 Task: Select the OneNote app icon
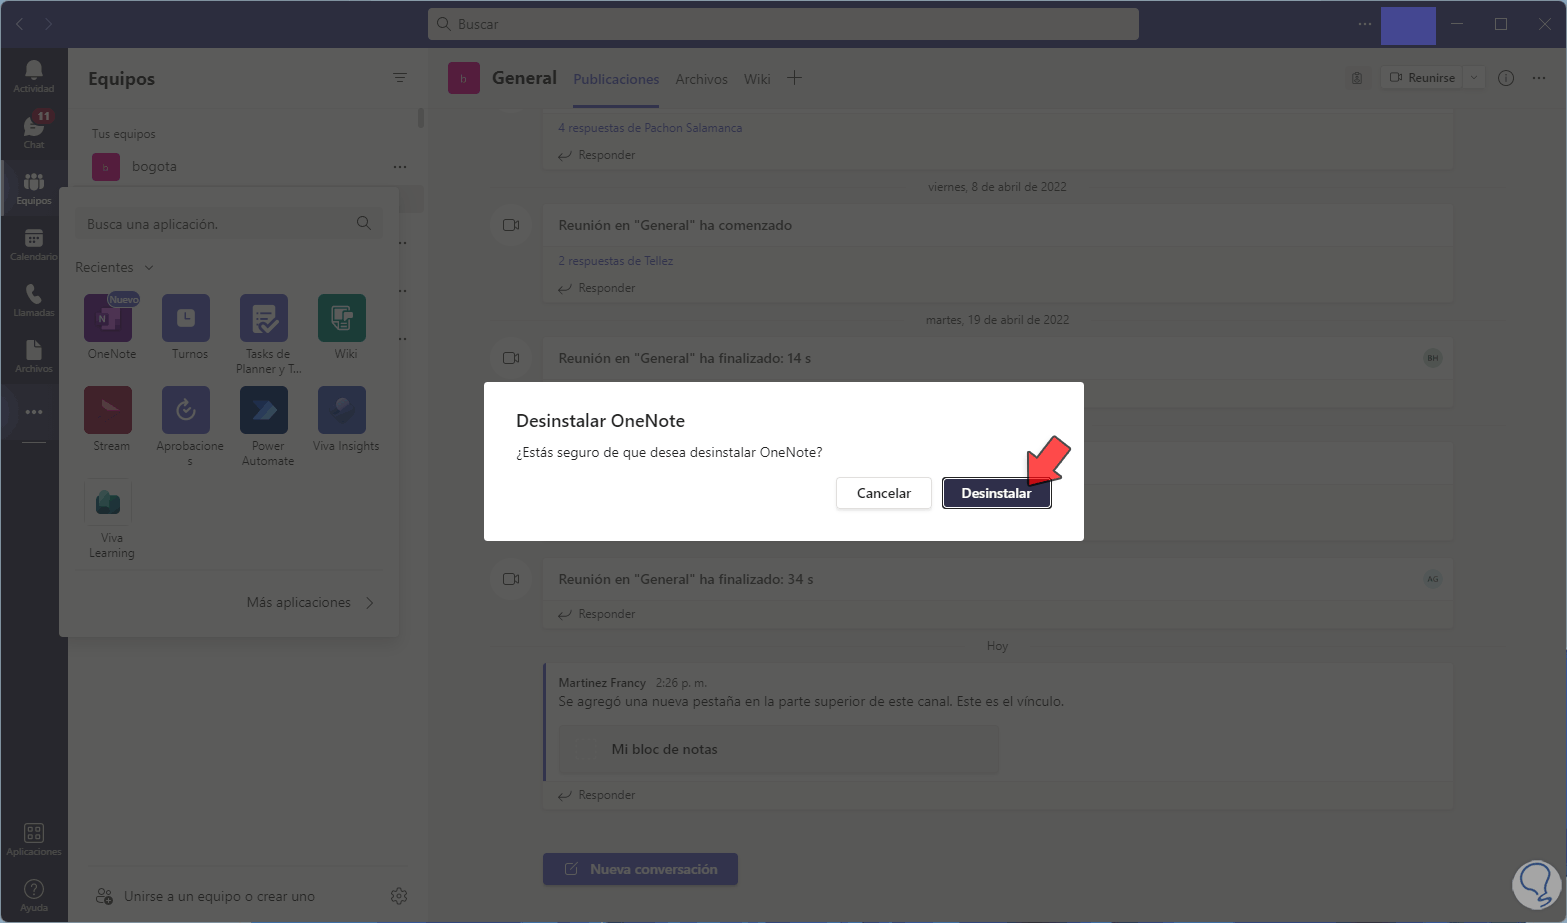[x=108, y=318]
